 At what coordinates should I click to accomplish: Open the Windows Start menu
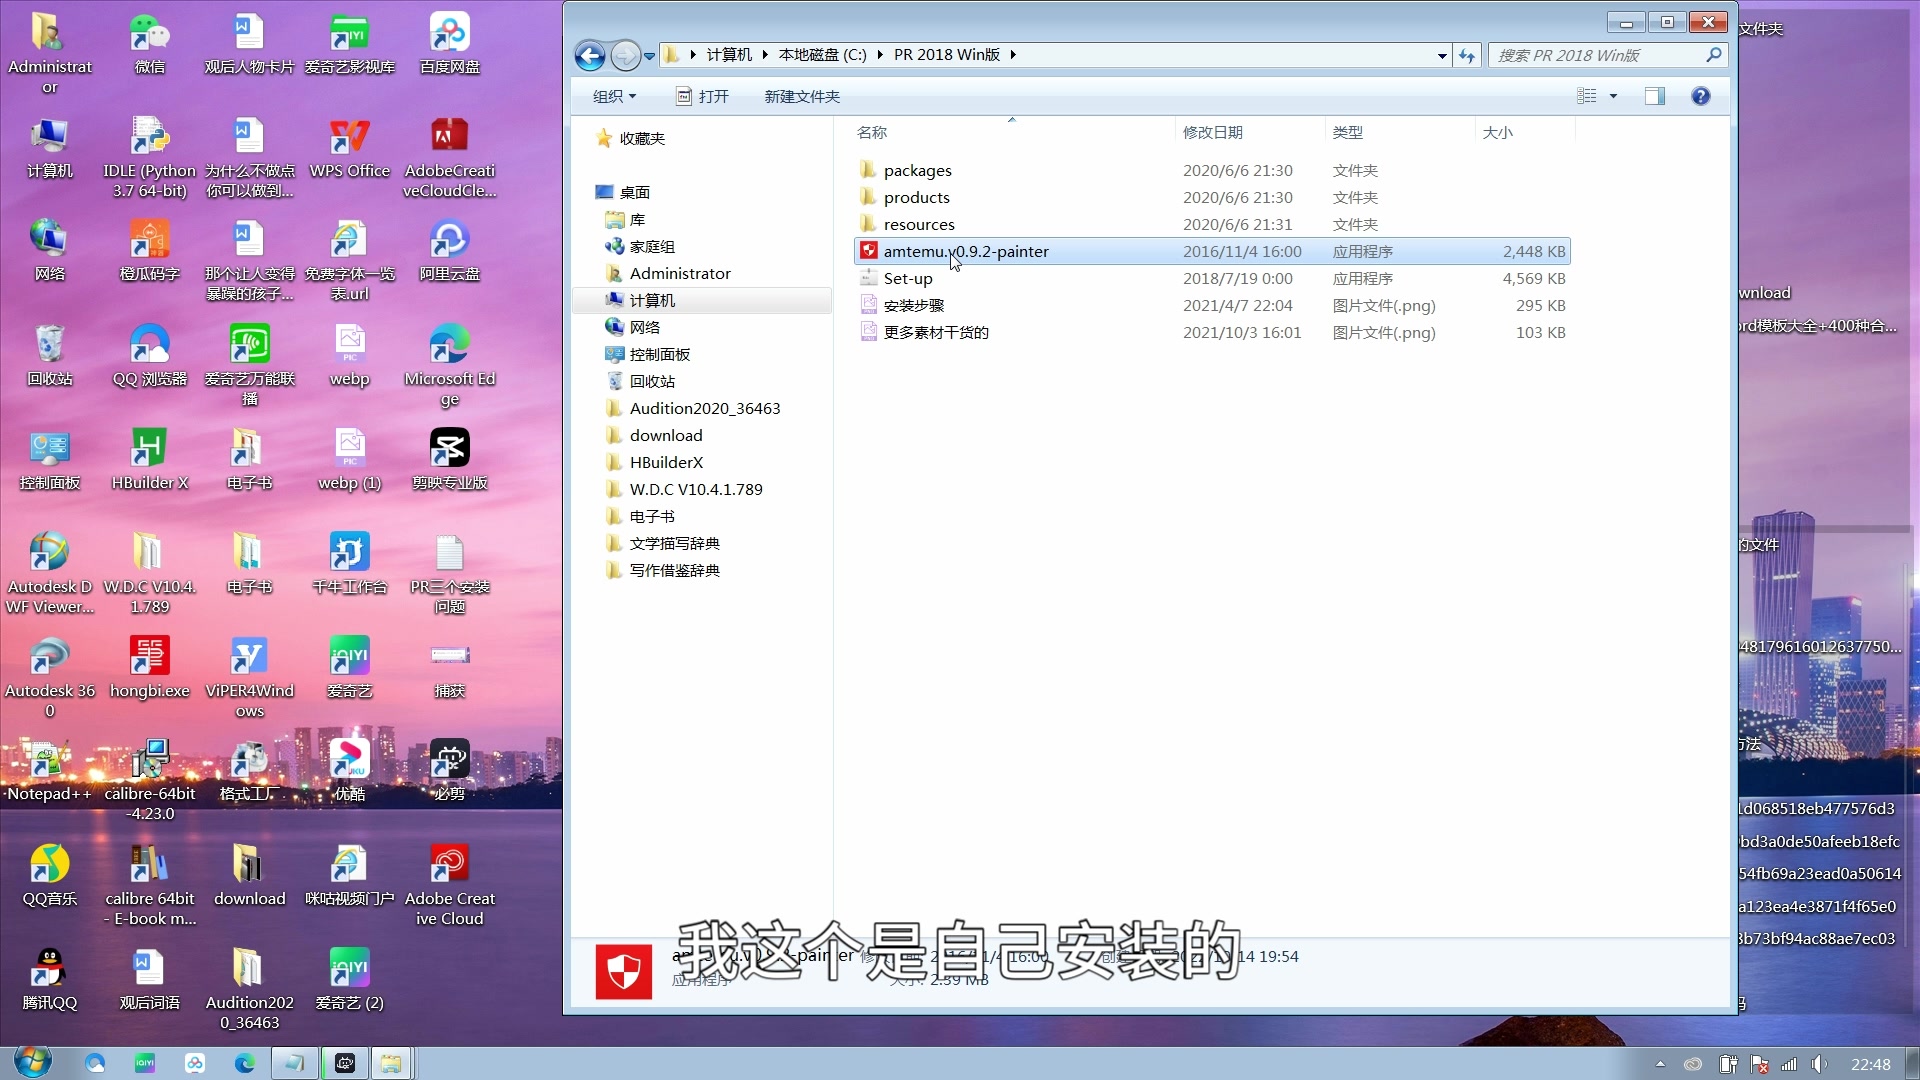[x=30, y=1063]
